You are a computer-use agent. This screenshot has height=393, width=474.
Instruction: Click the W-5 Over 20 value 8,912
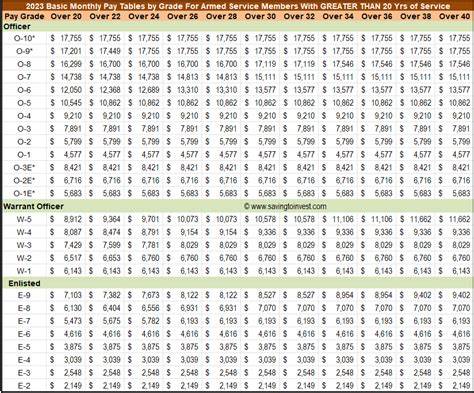(73, 220)
